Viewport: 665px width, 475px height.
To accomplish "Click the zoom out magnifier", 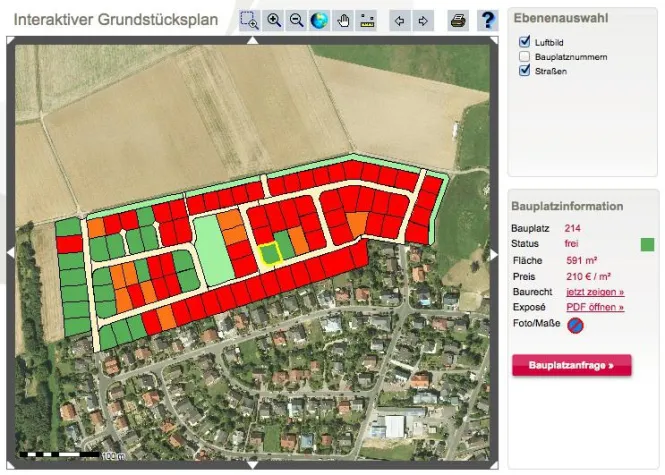I will 296,20.
